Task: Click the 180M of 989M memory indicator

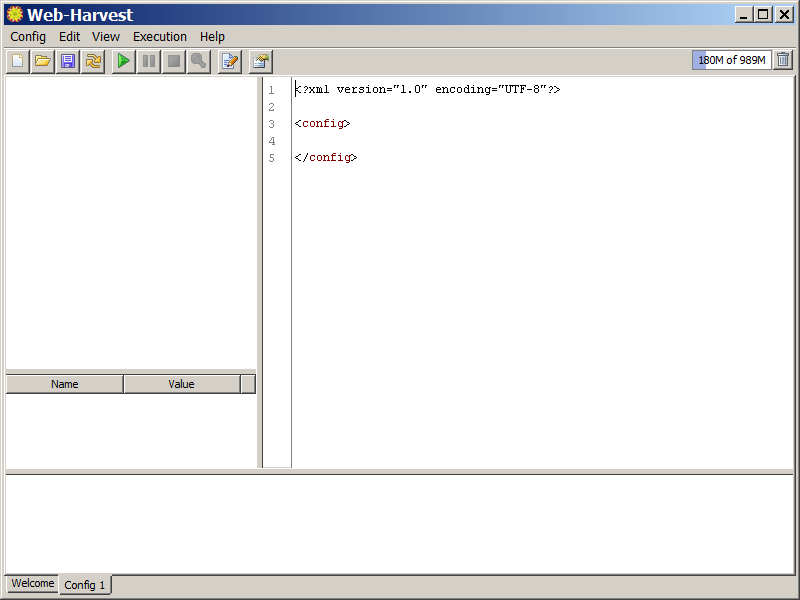Action: (731, 59)
